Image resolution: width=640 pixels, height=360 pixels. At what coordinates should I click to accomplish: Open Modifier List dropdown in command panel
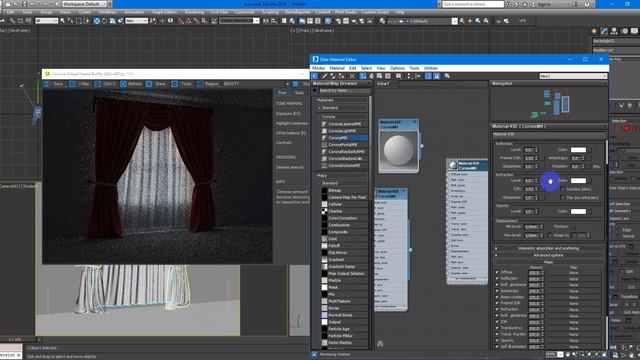[x=616, y=50]
